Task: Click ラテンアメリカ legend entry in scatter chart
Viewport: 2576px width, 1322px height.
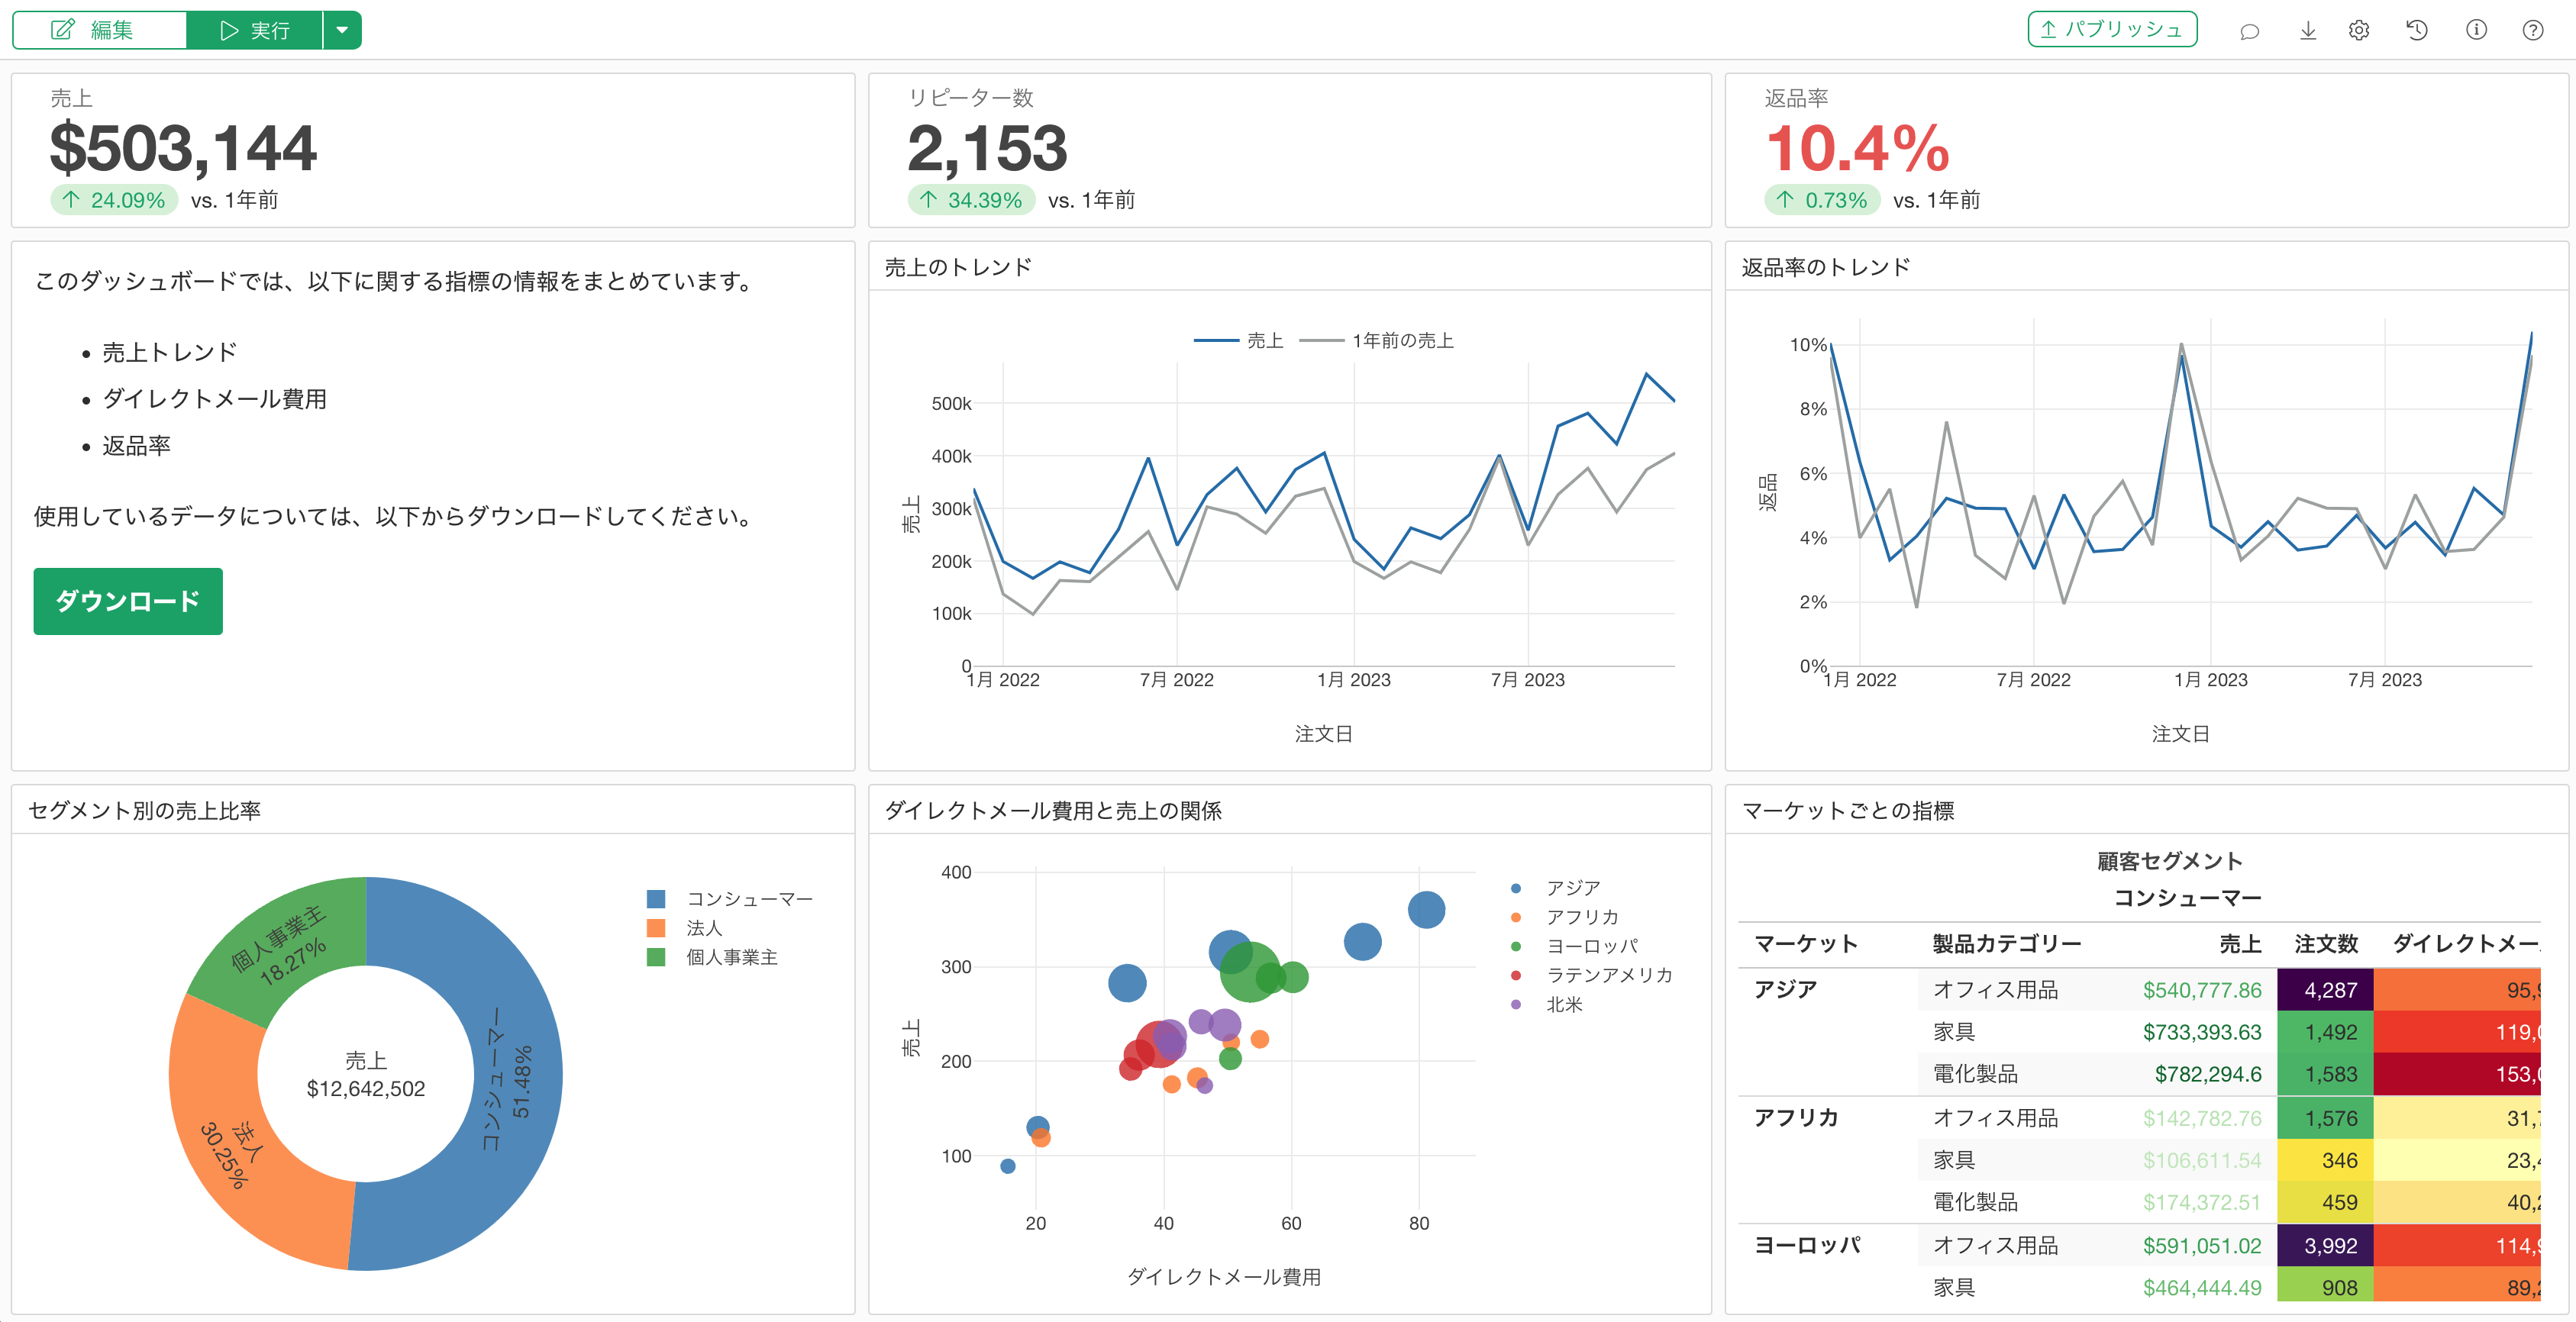Action: pyautogui.click(x=1591, y=975)
